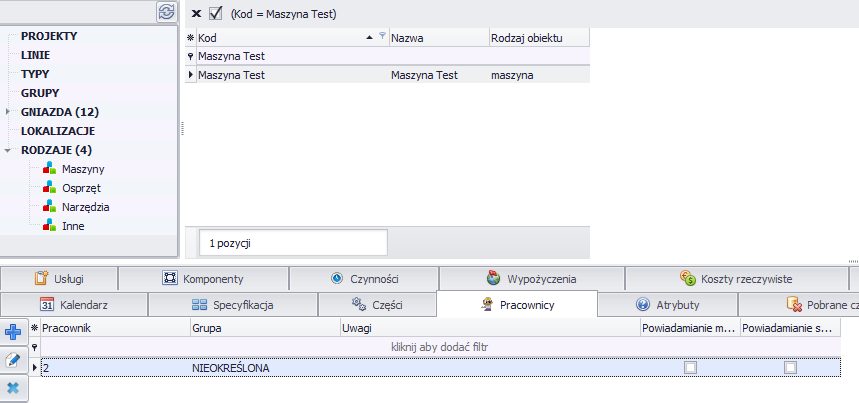Screen dimensions: 859x403
Task: Check the first Powiadamianie checkbox in row 2
Action: tap(690, 368)
